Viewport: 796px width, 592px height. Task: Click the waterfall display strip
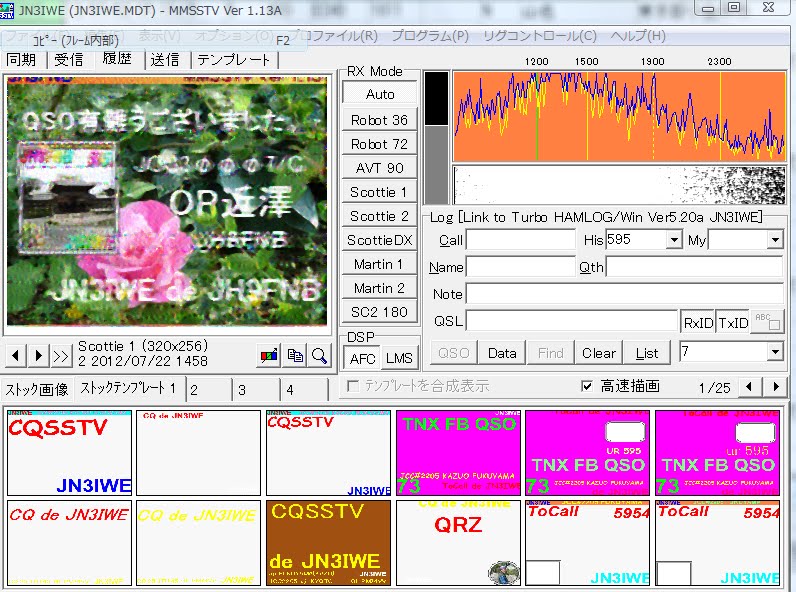tap(619, 185)
